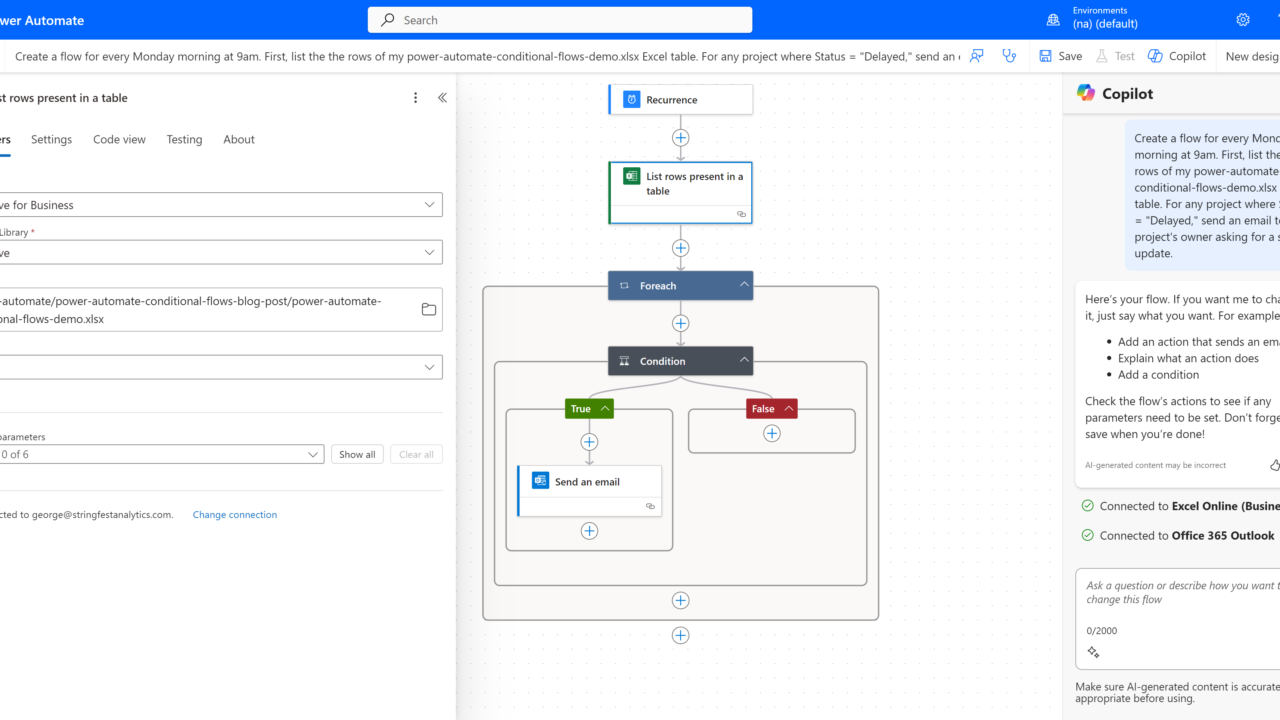Switch to the Code view tab

119,140
